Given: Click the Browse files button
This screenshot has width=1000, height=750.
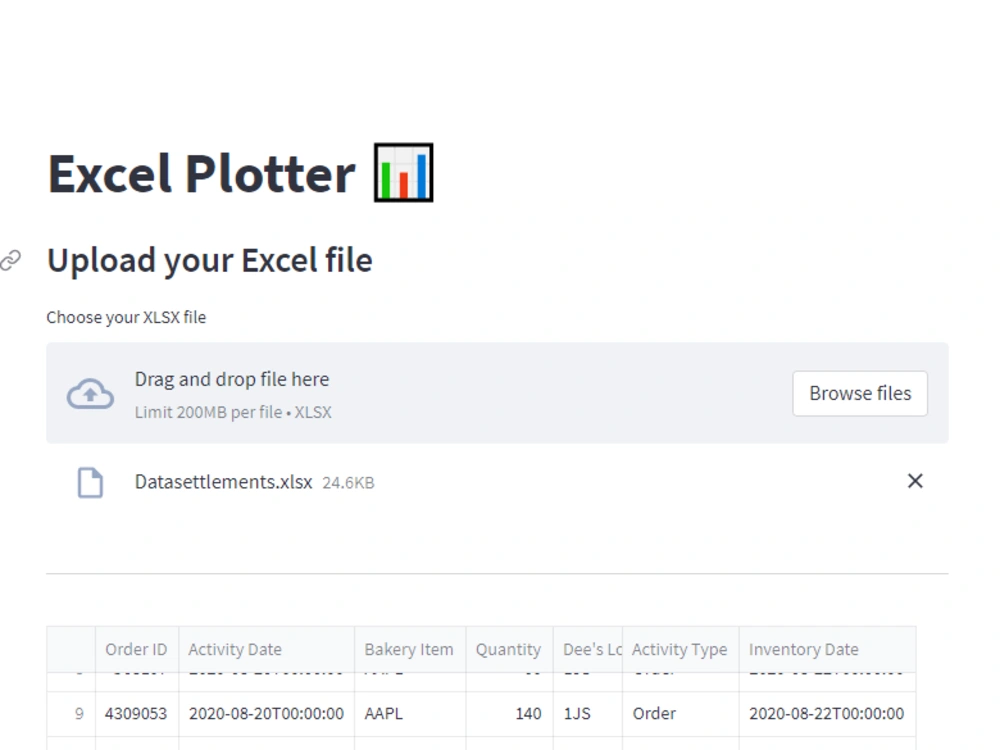Looking at the screenshot, I should pyautogui.click(x=859, y=393).
